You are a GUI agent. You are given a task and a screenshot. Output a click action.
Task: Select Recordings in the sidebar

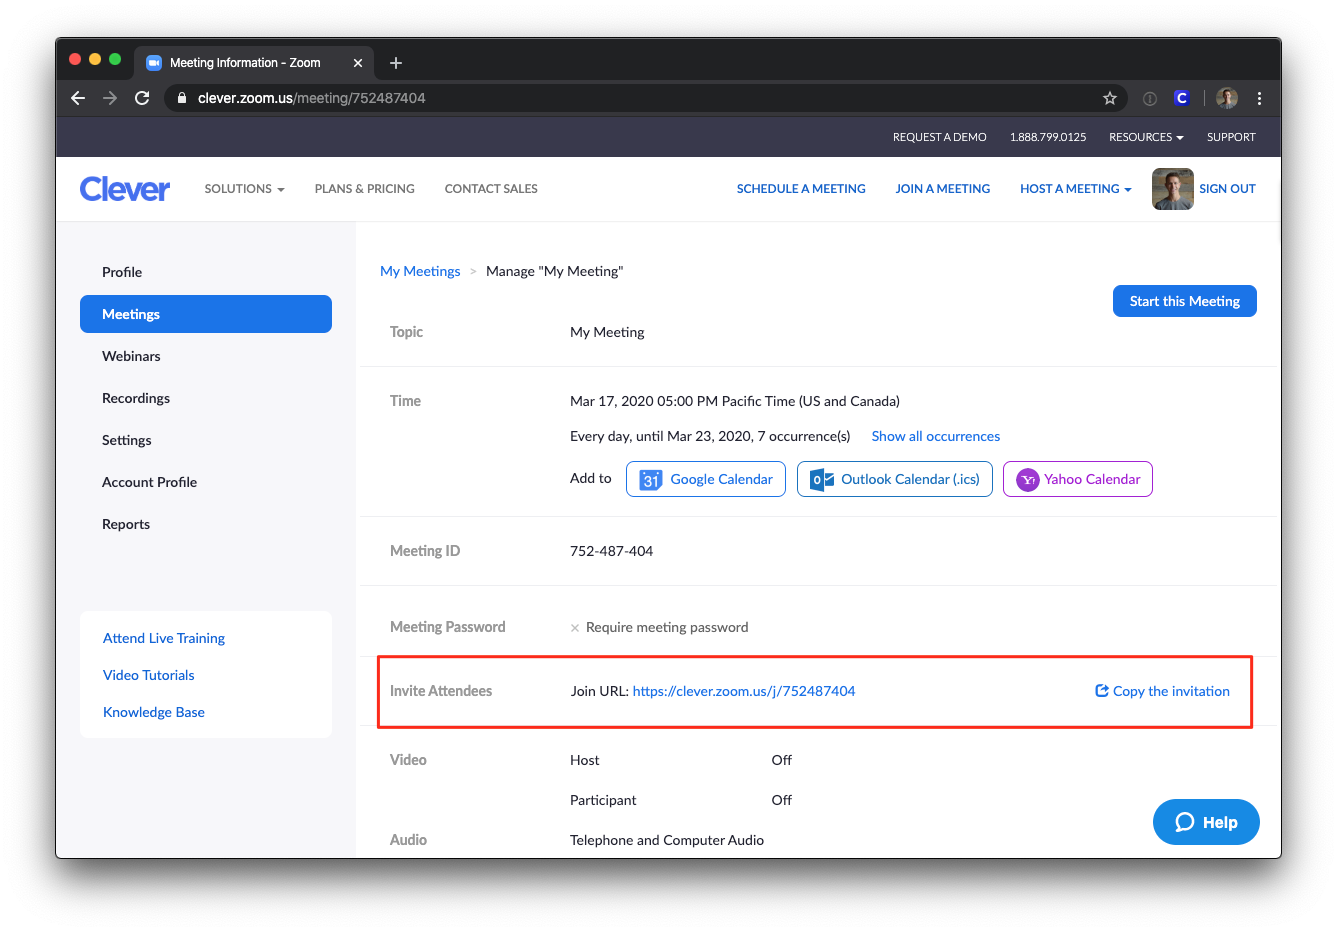[x=136, y=398]
